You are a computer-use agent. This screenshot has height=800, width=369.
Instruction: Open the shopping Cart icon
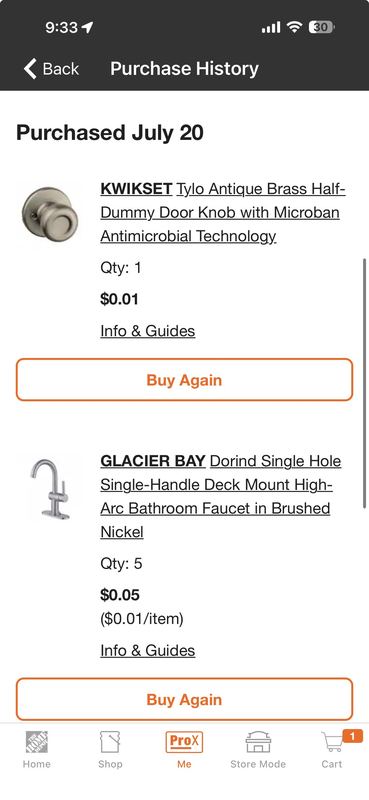pyautogui.click(x=332, y=743)
